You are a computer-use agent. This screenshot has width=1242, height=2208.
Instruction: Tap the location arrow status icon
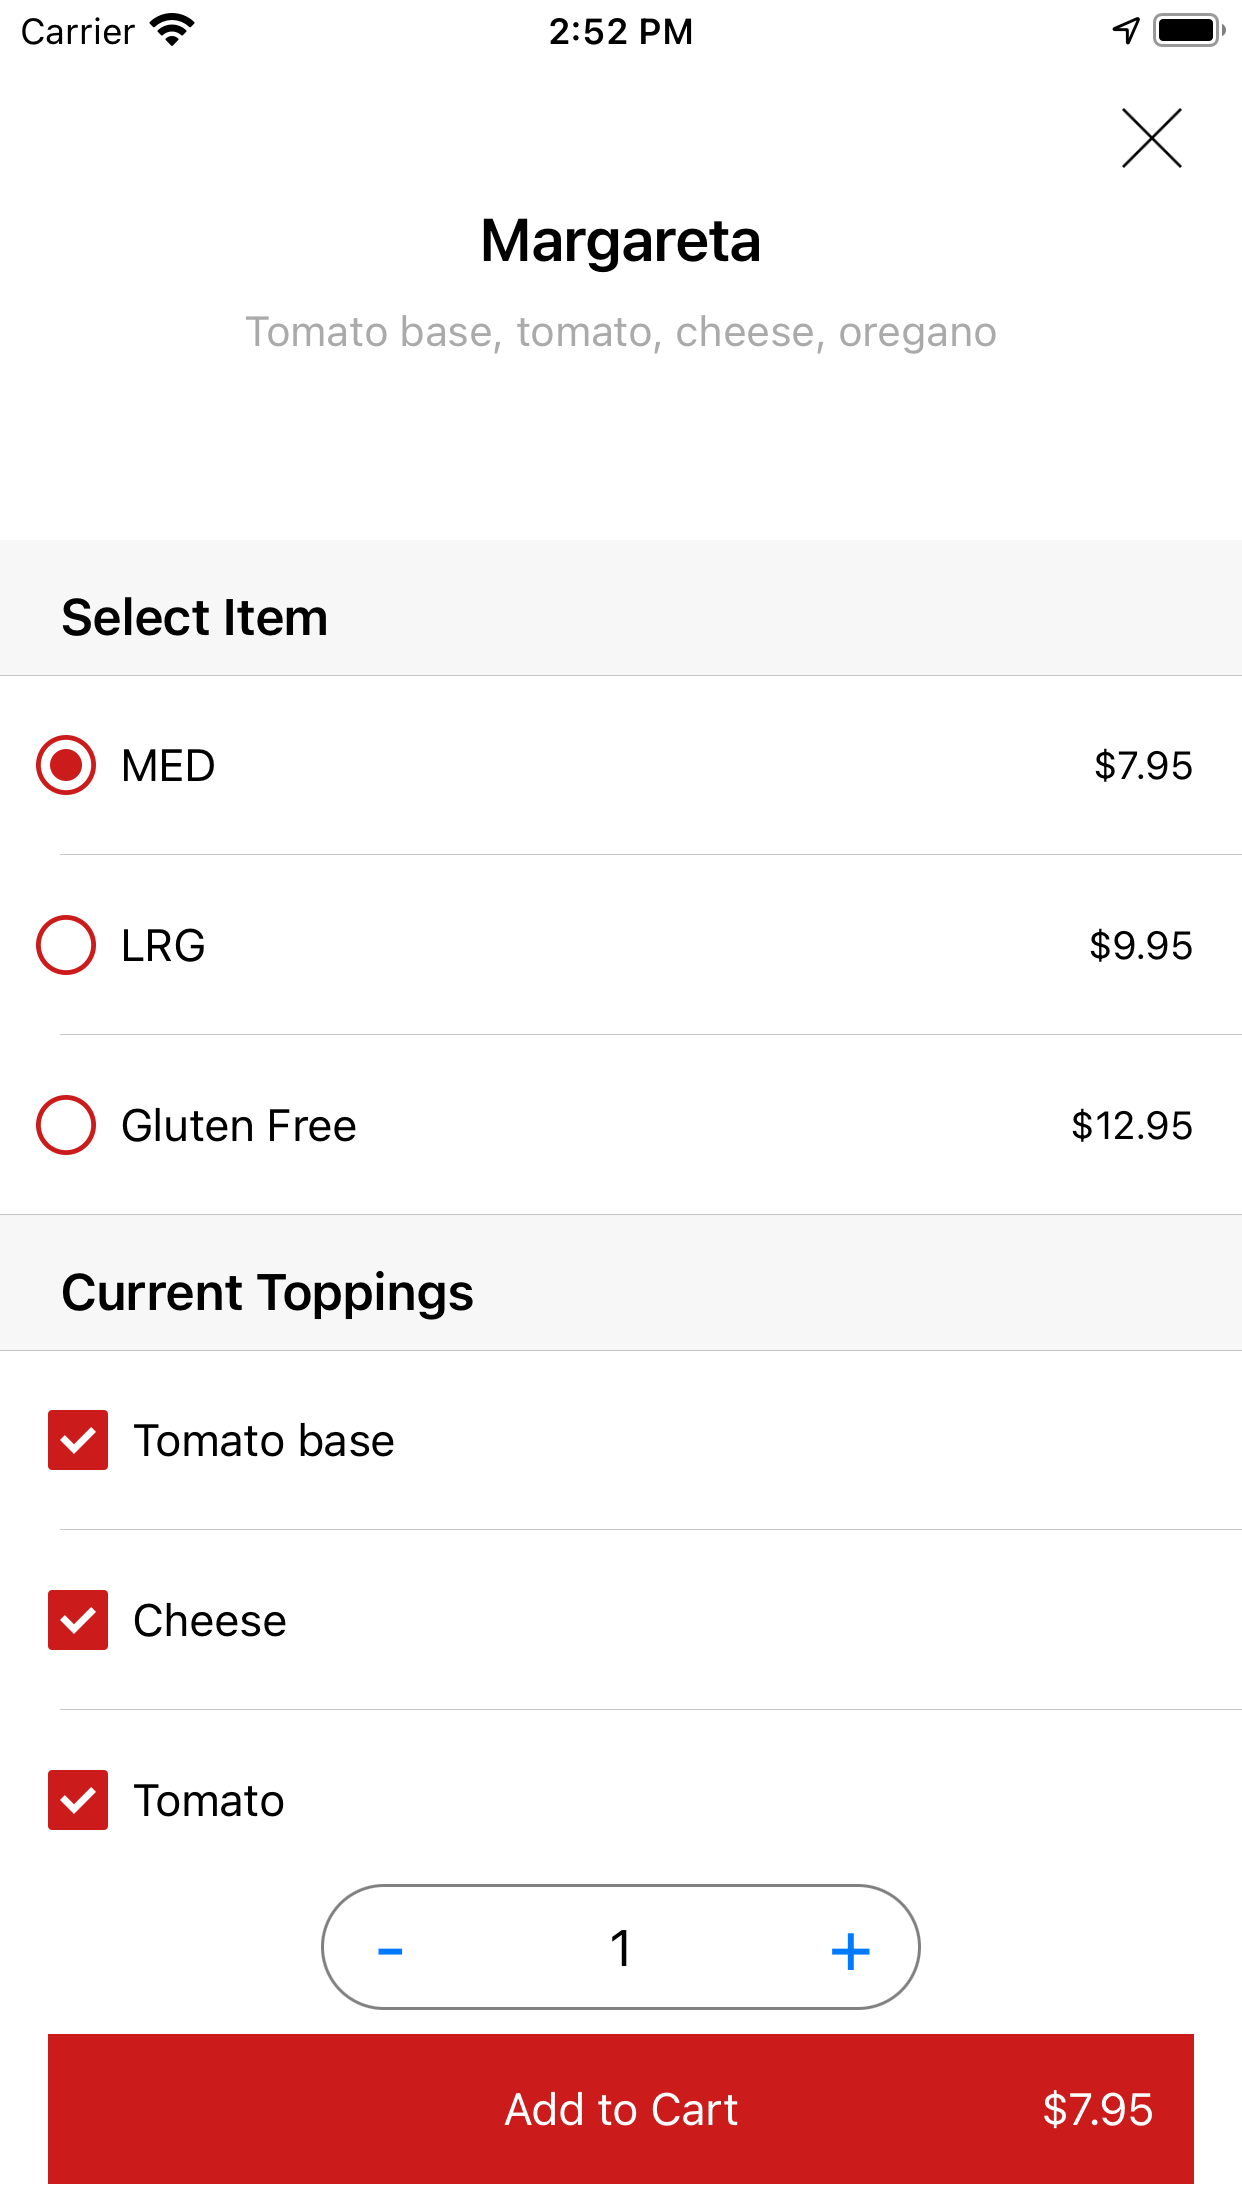click(x=1126, y=30)
